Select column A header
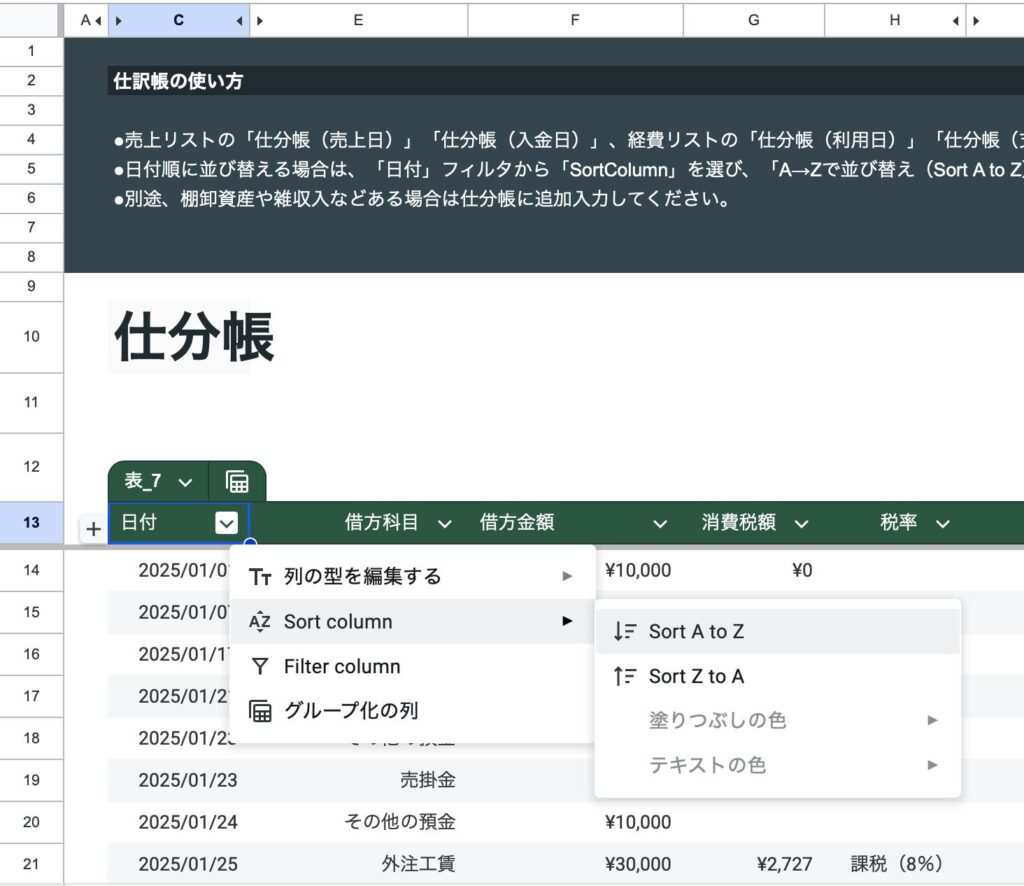Image resolution: width=1024 pixels, height=886 pixels. click(85, 20)
